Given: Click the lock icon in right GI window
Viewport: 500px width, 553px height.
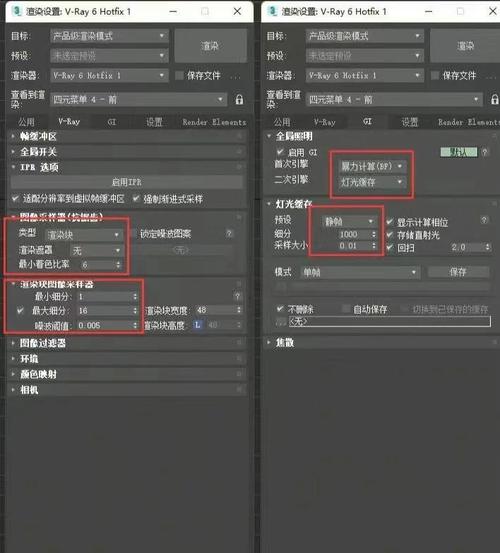Looking at the screenshot, I should point(495,100).
